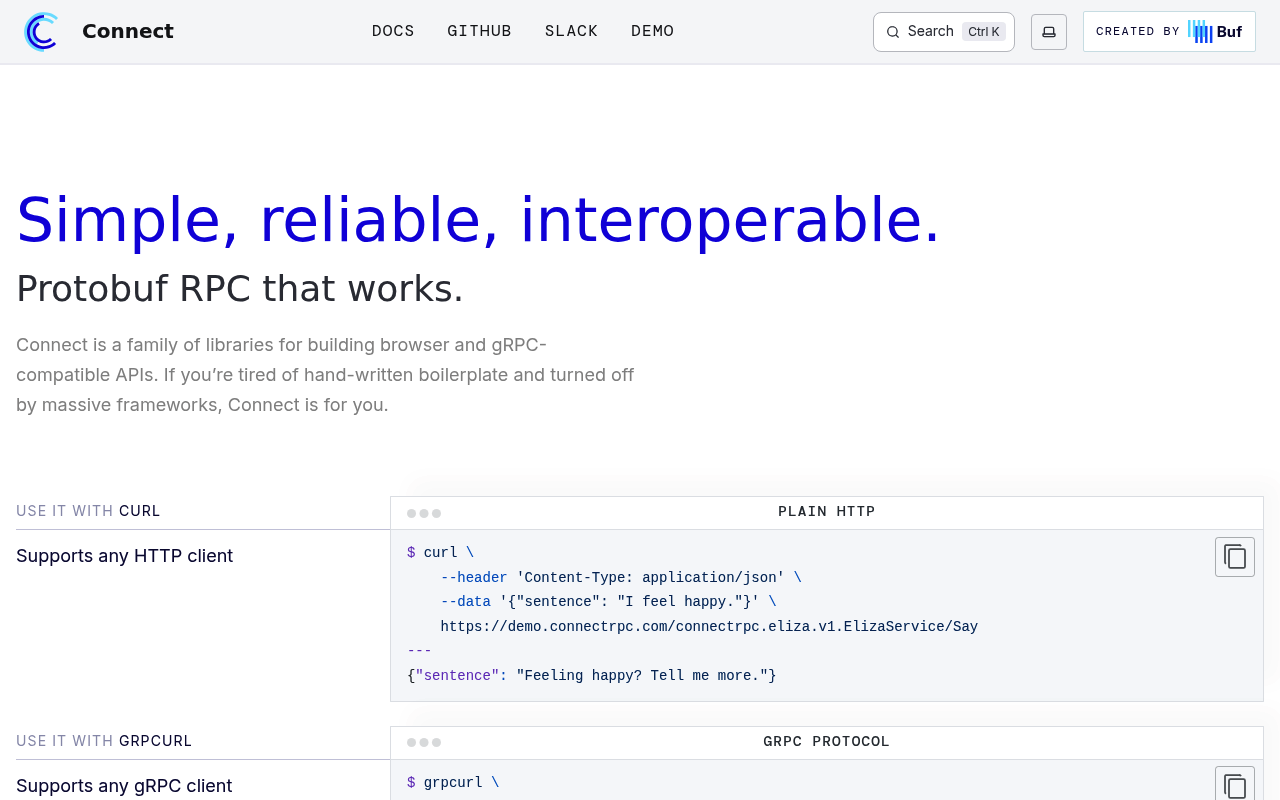Copy the curl code snippet
The image size is (1280, 800).
point(1235,557)
